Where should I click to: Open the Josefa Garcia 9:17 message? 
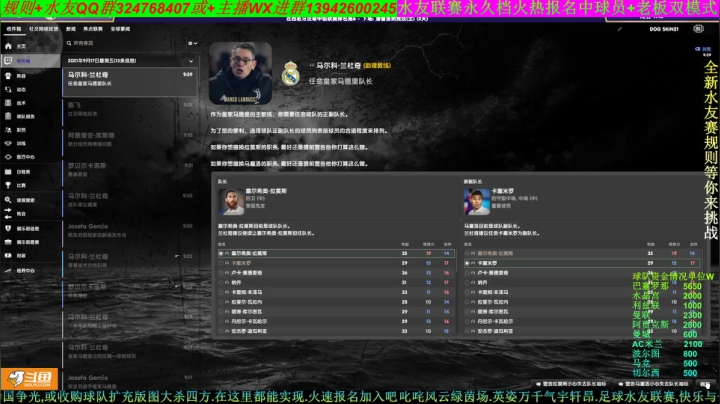130,382
